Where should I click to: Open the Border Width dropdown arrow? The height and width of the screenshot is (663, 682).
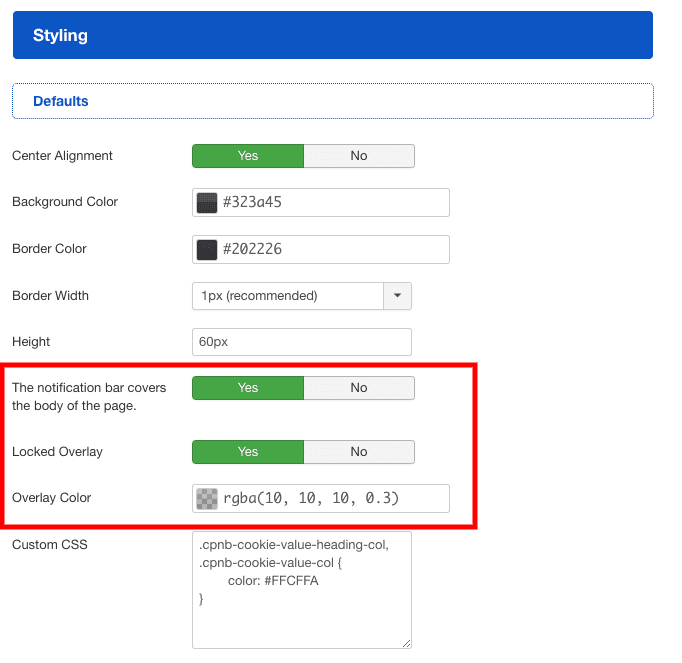pos(398,296)
